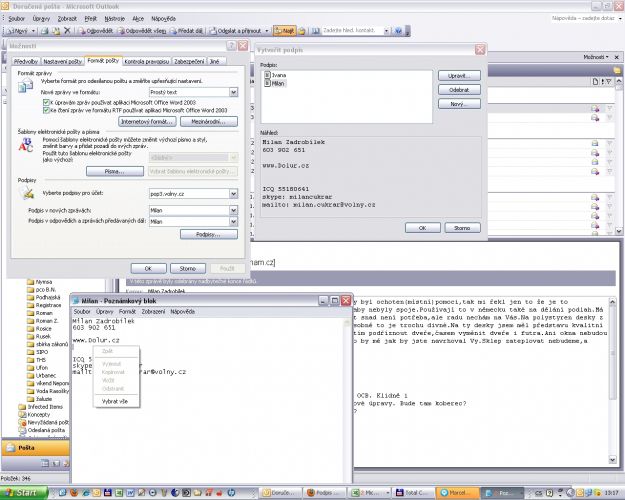The height and width of the screenshot is (500, 625).
Task: Open the Infected Items folder
Action: click(x=41, y=407)
